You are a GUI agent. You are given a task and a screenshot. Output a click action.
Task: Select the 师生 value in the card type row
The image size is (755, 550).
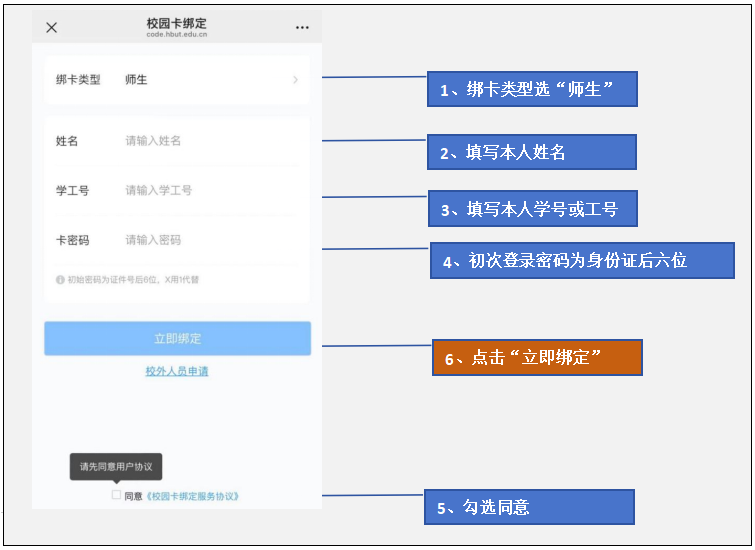(136, 80)
